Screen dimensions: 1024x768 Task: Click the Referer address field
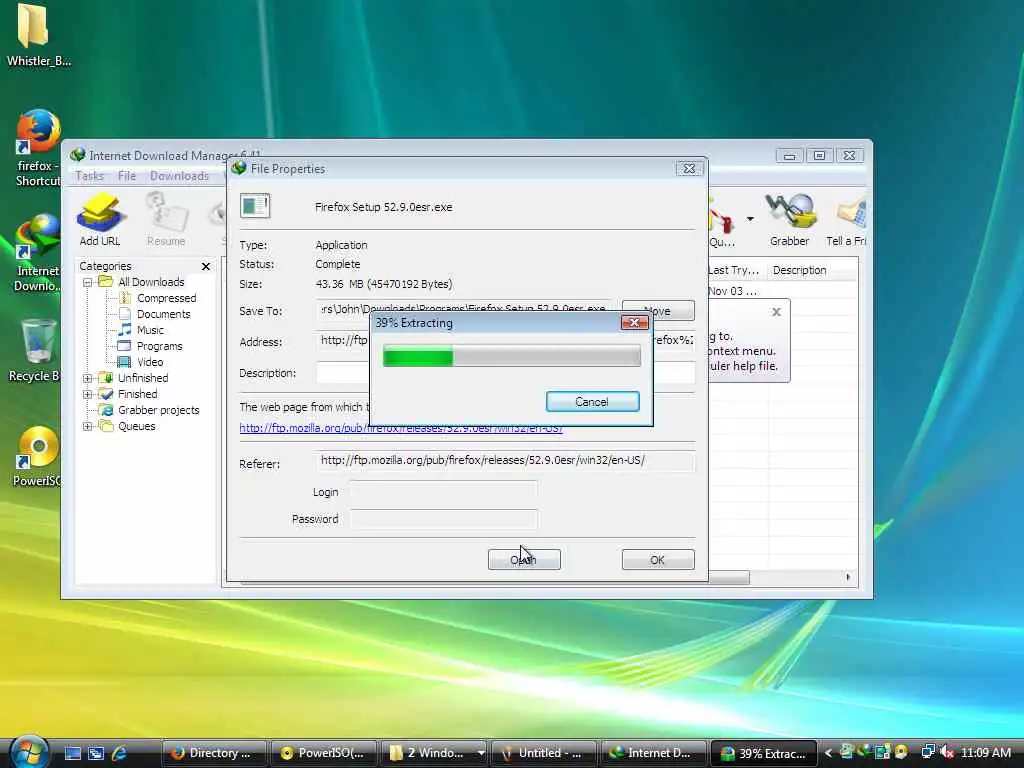505,461
